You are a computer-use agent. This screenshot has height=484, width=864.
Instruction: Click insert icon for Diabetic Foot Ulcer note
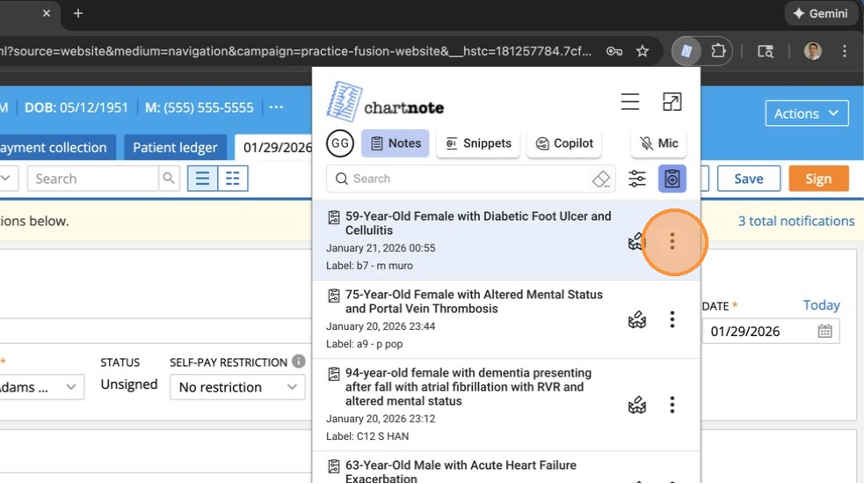[x=636, y=241]
